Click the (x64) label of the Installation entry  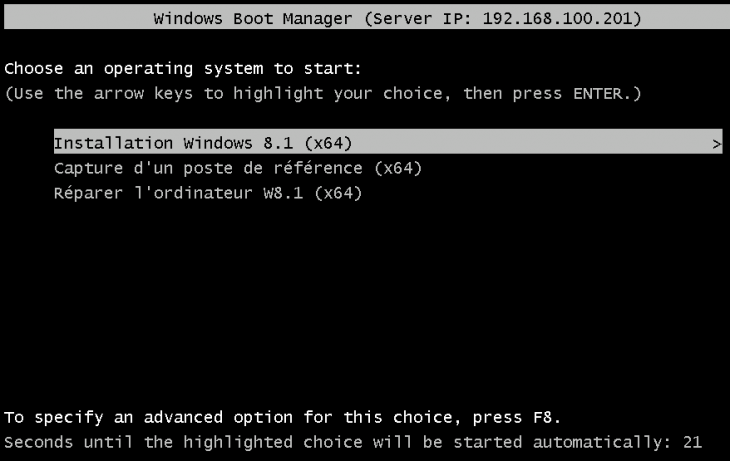(x=328, y=143)
